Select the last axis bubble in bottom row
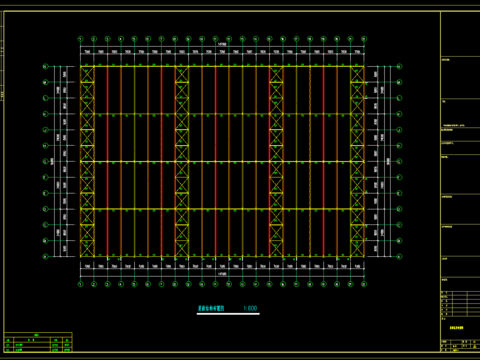The height and width of the screenshot is (360, 480). click(x=364, y=284)
